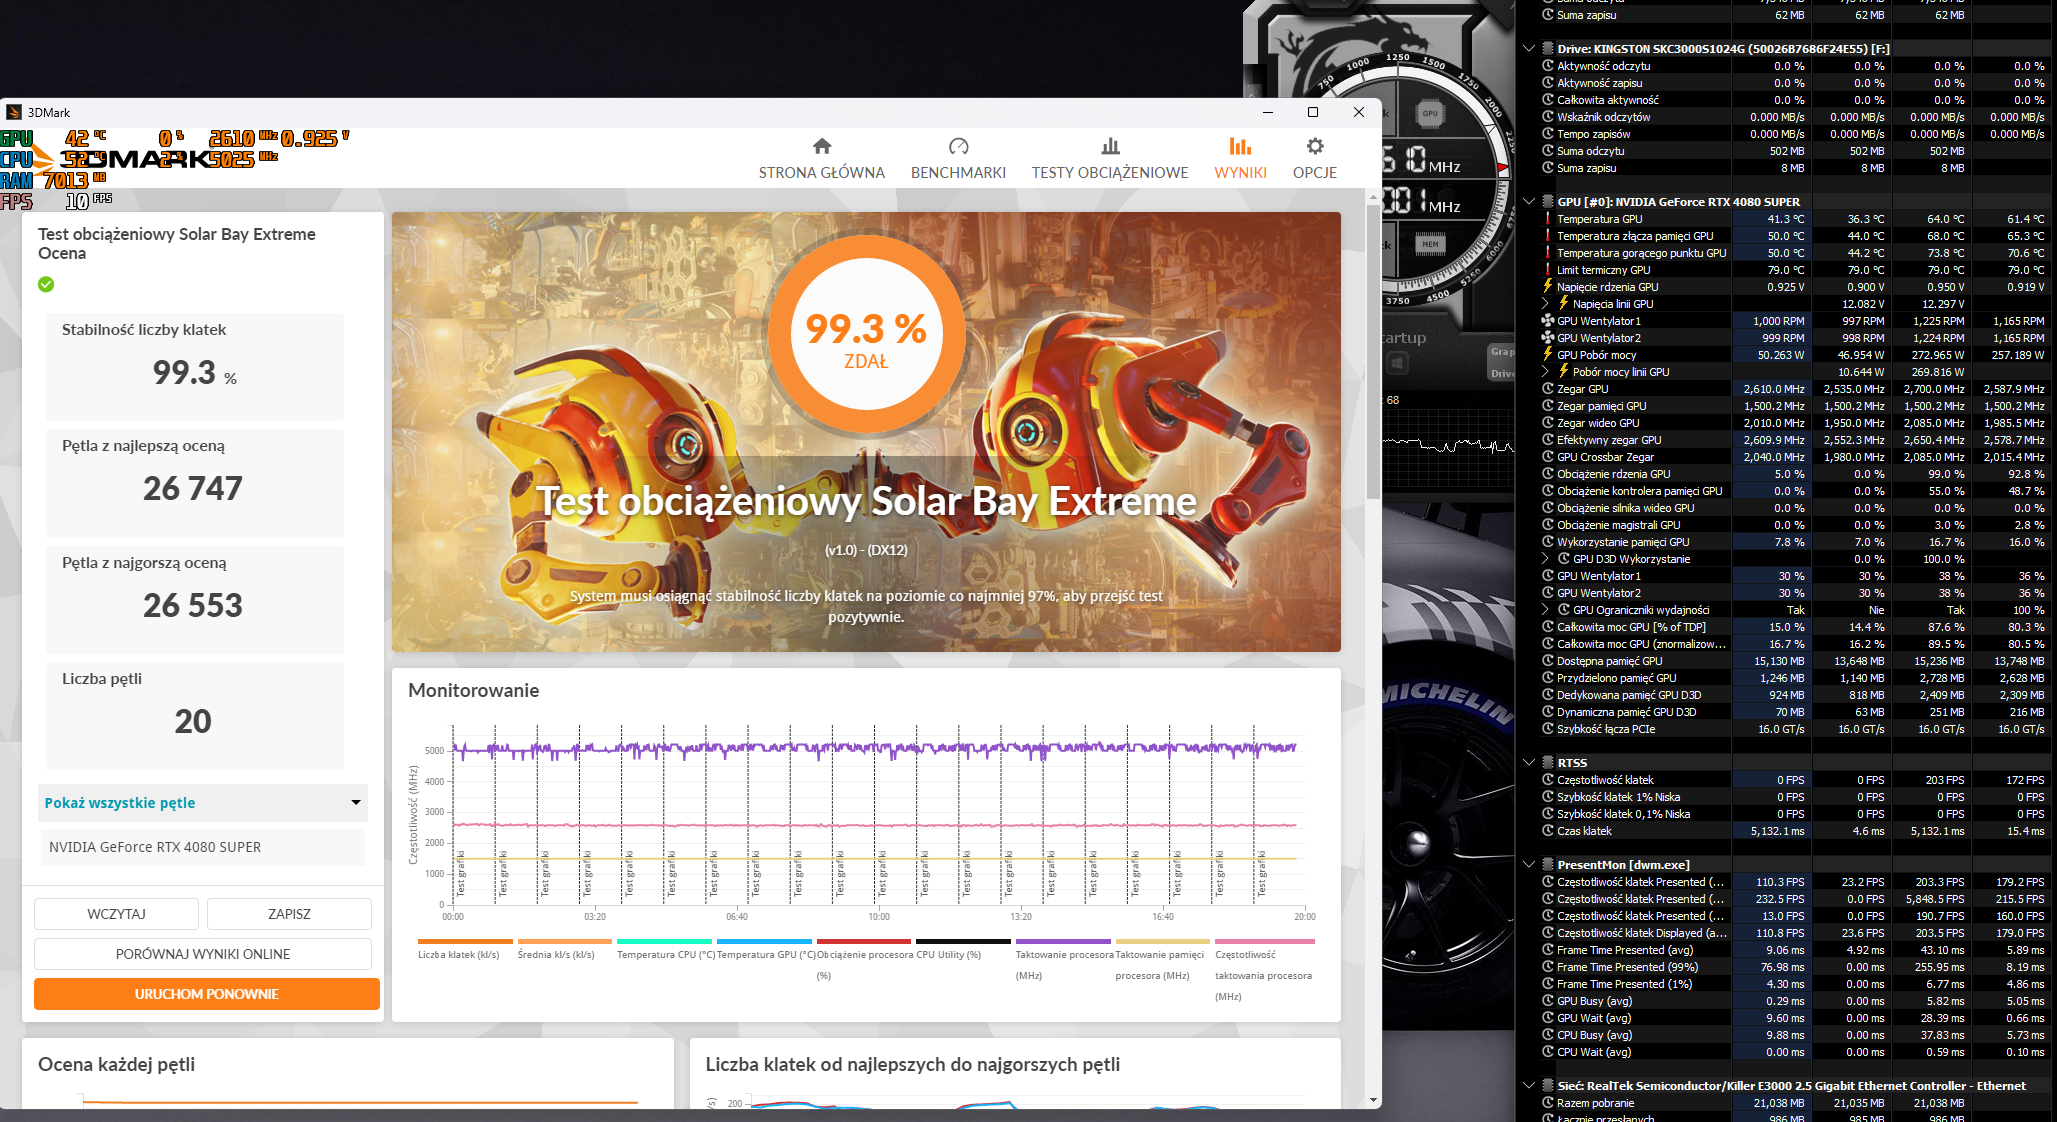
Task: Collapse the GPU [#0] RTX 4080 SUPER section
Action: tap(1529, 202)
